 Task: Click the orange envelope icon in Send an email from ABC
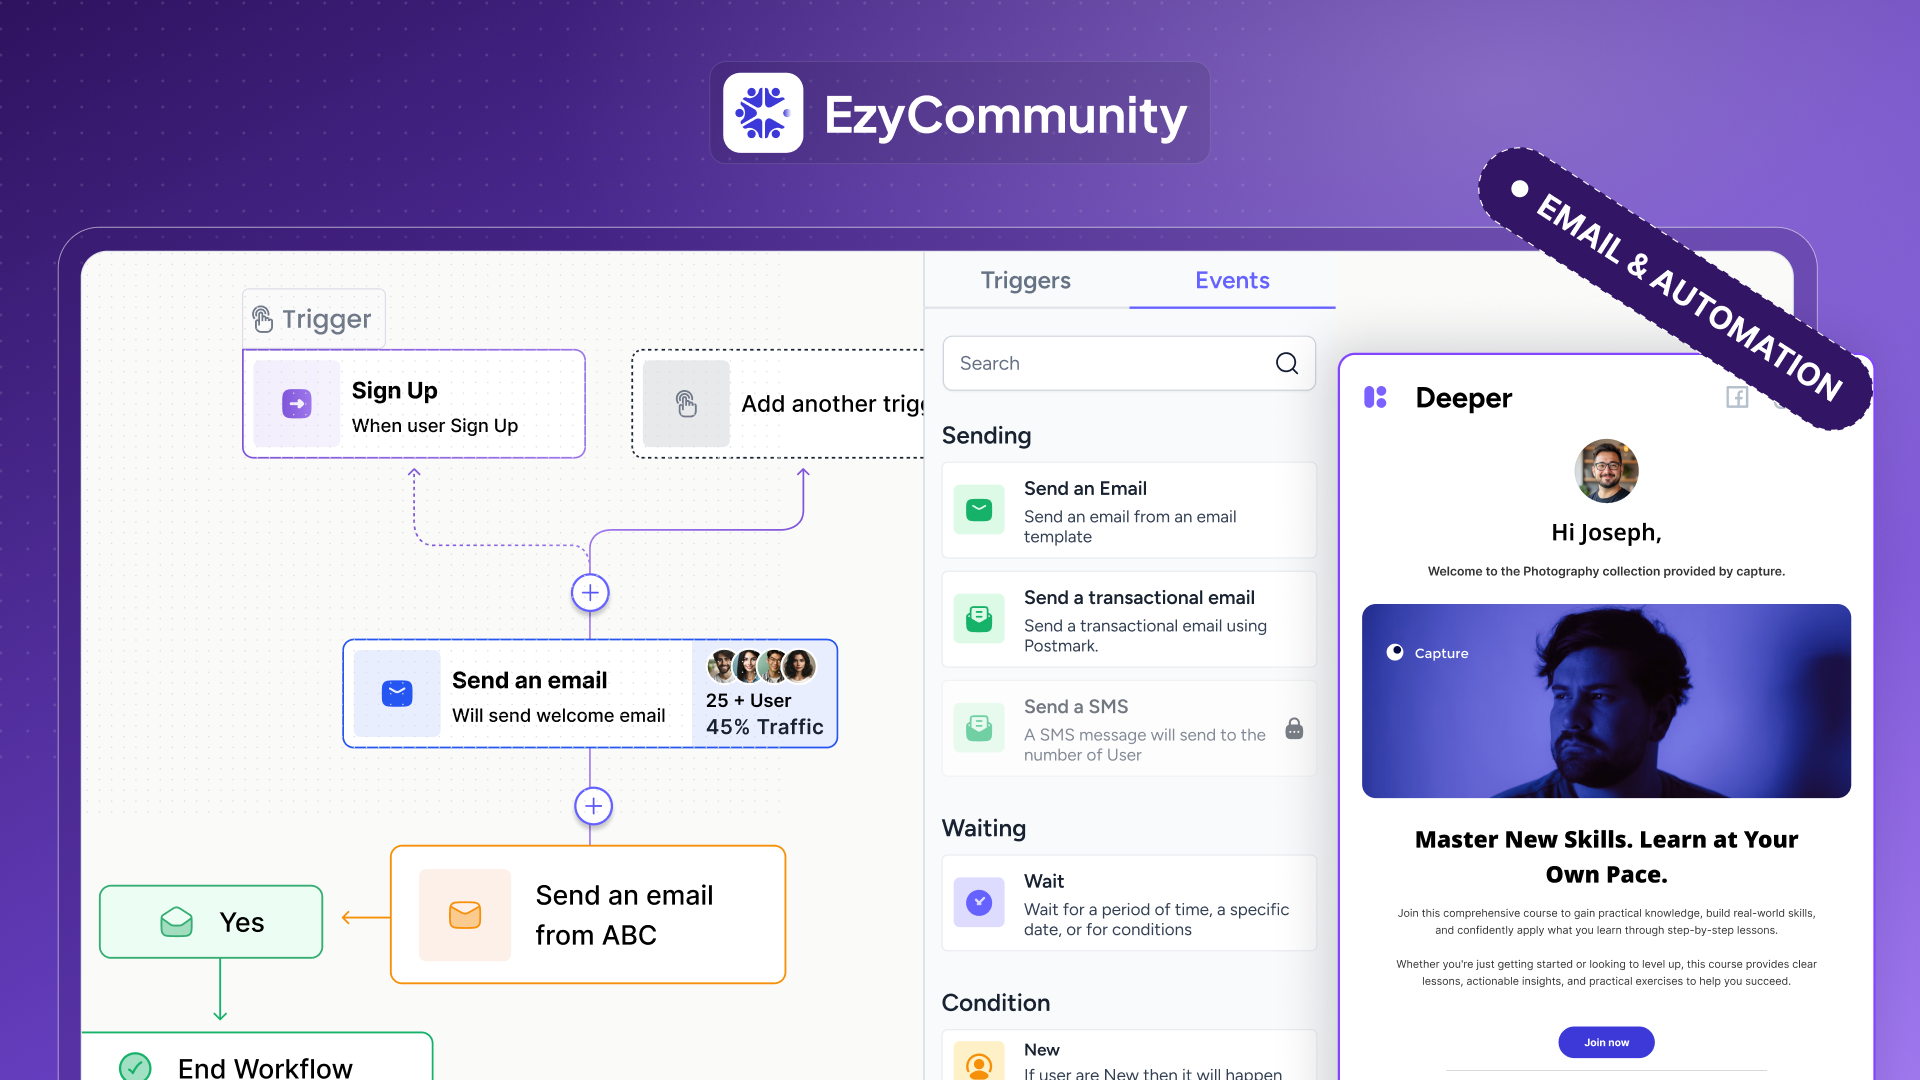click(x=465, y=915)
